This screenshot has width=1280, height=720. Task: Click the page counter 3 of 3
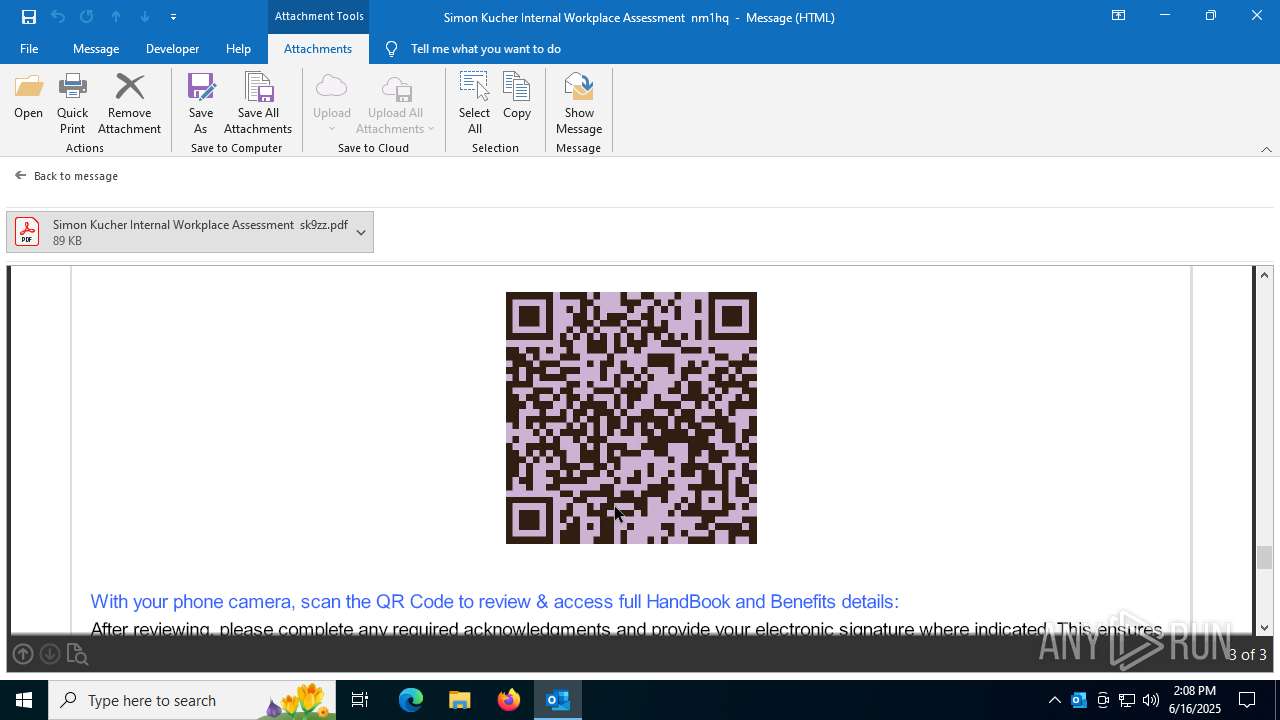(x=1247, y=655)
